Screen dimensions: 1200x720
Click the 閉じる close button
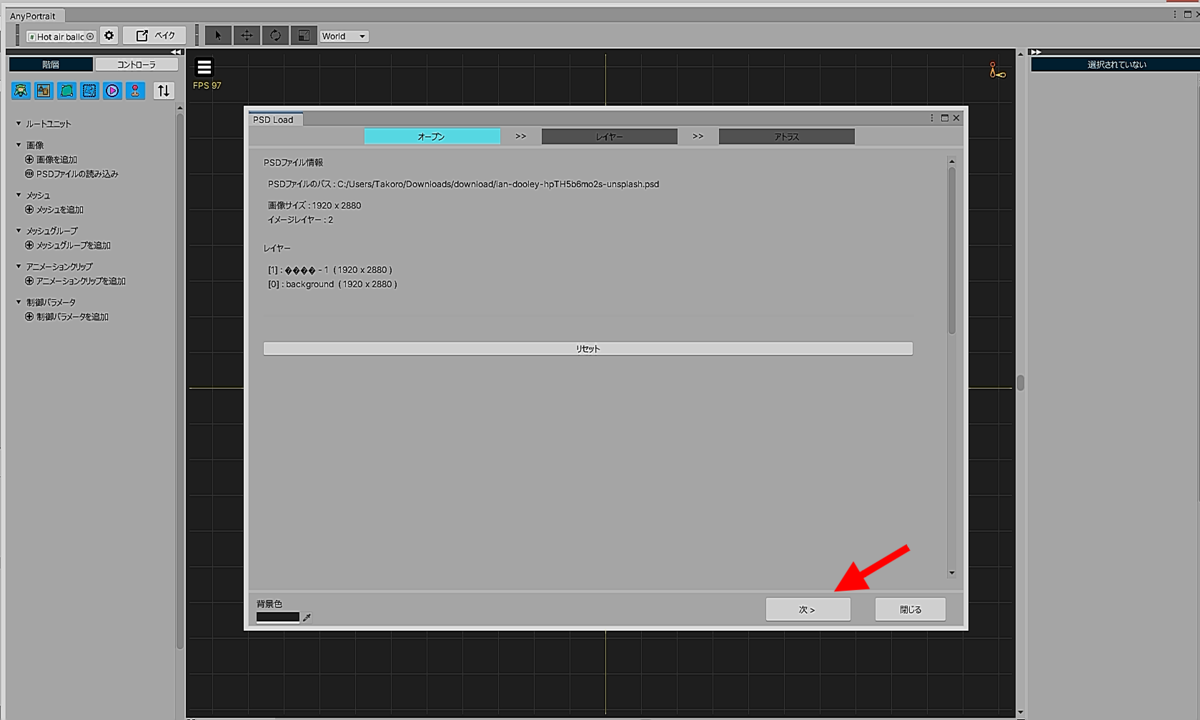tap(910, 609)
